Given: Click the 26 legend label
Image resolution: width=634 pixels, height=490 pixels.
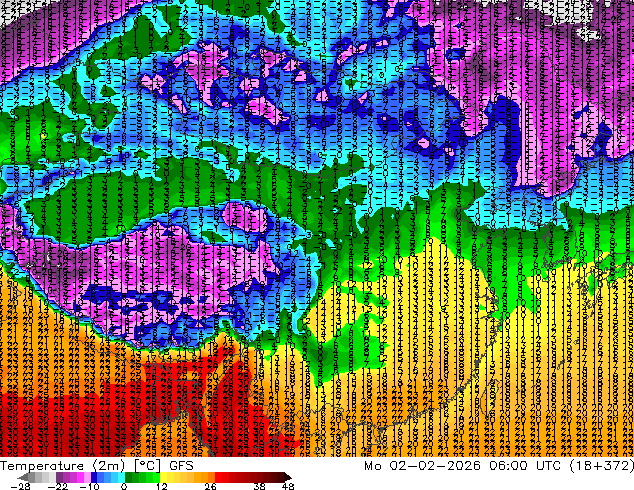Looking at the screenshot, I should 210,486.
